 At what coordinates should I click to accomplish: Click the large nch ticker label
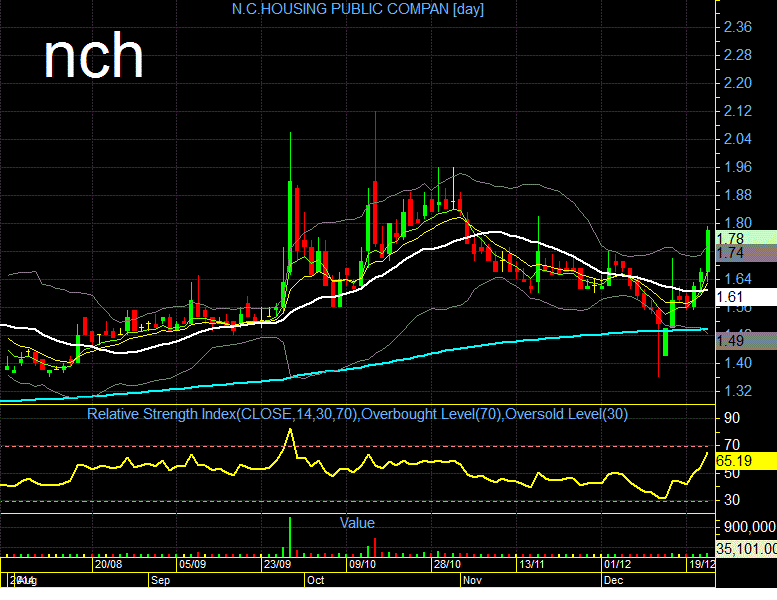(x=94, y=55)
